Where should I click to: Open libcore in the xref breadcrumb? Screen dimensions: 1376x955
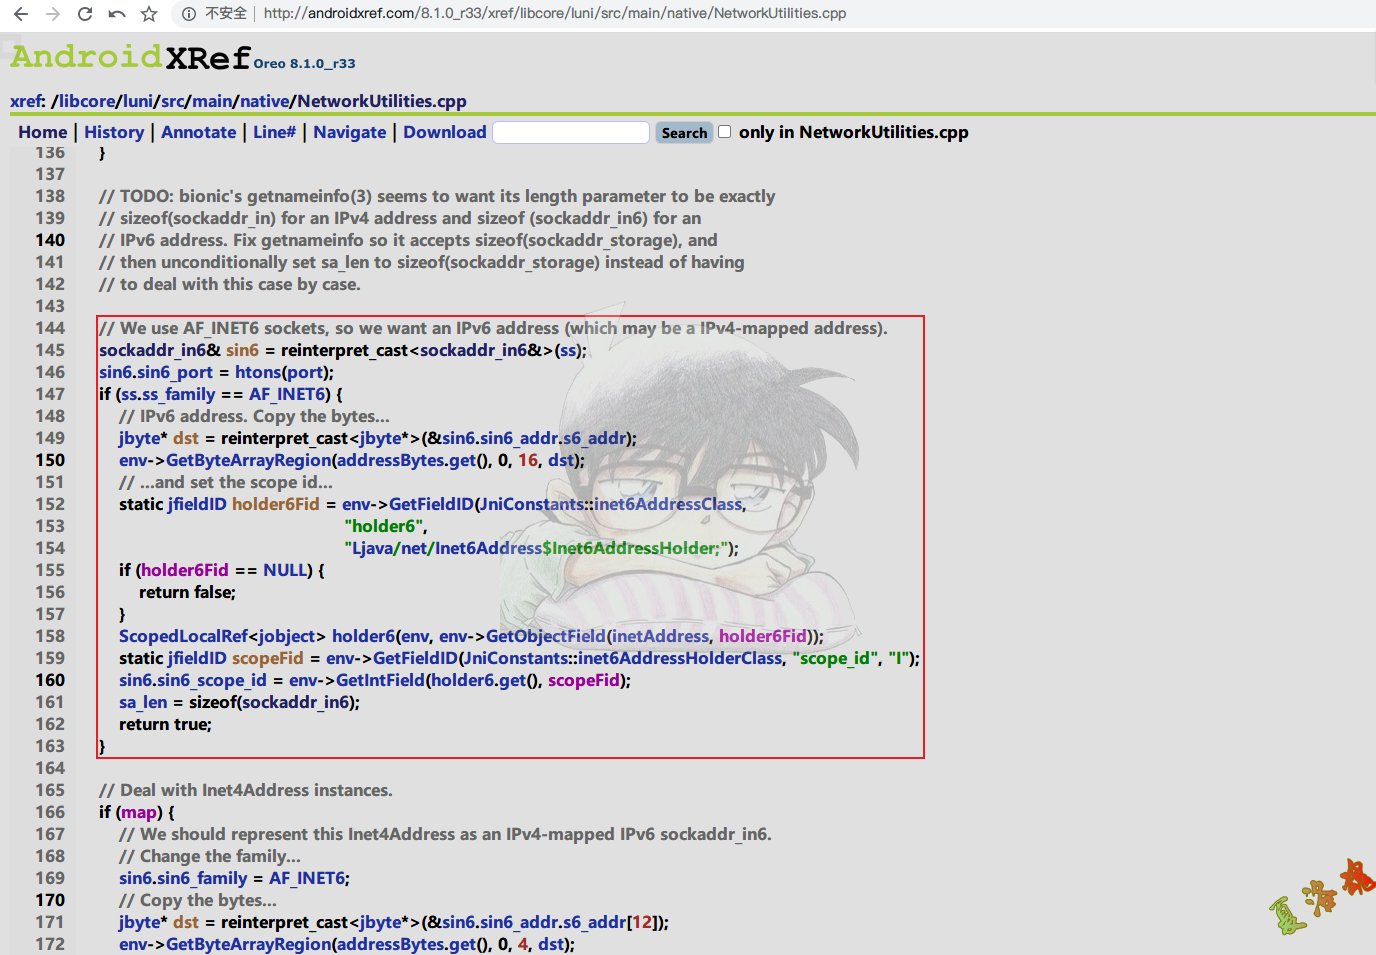point(86,101)
